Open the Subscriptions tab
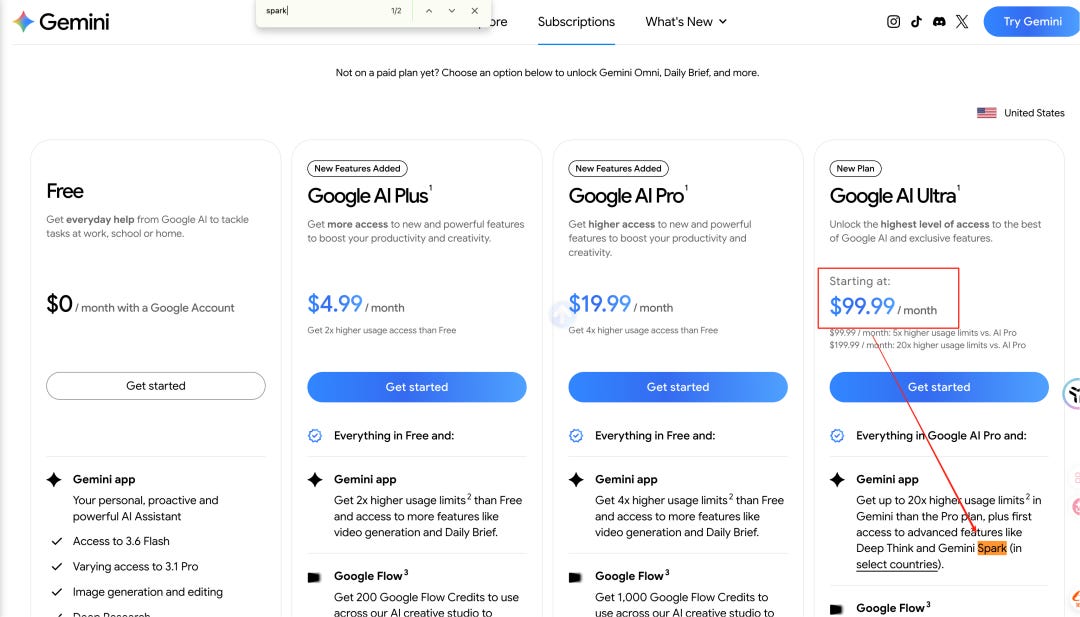The width and height of the screenshot is (1080, 617). [x=576, y=21]
